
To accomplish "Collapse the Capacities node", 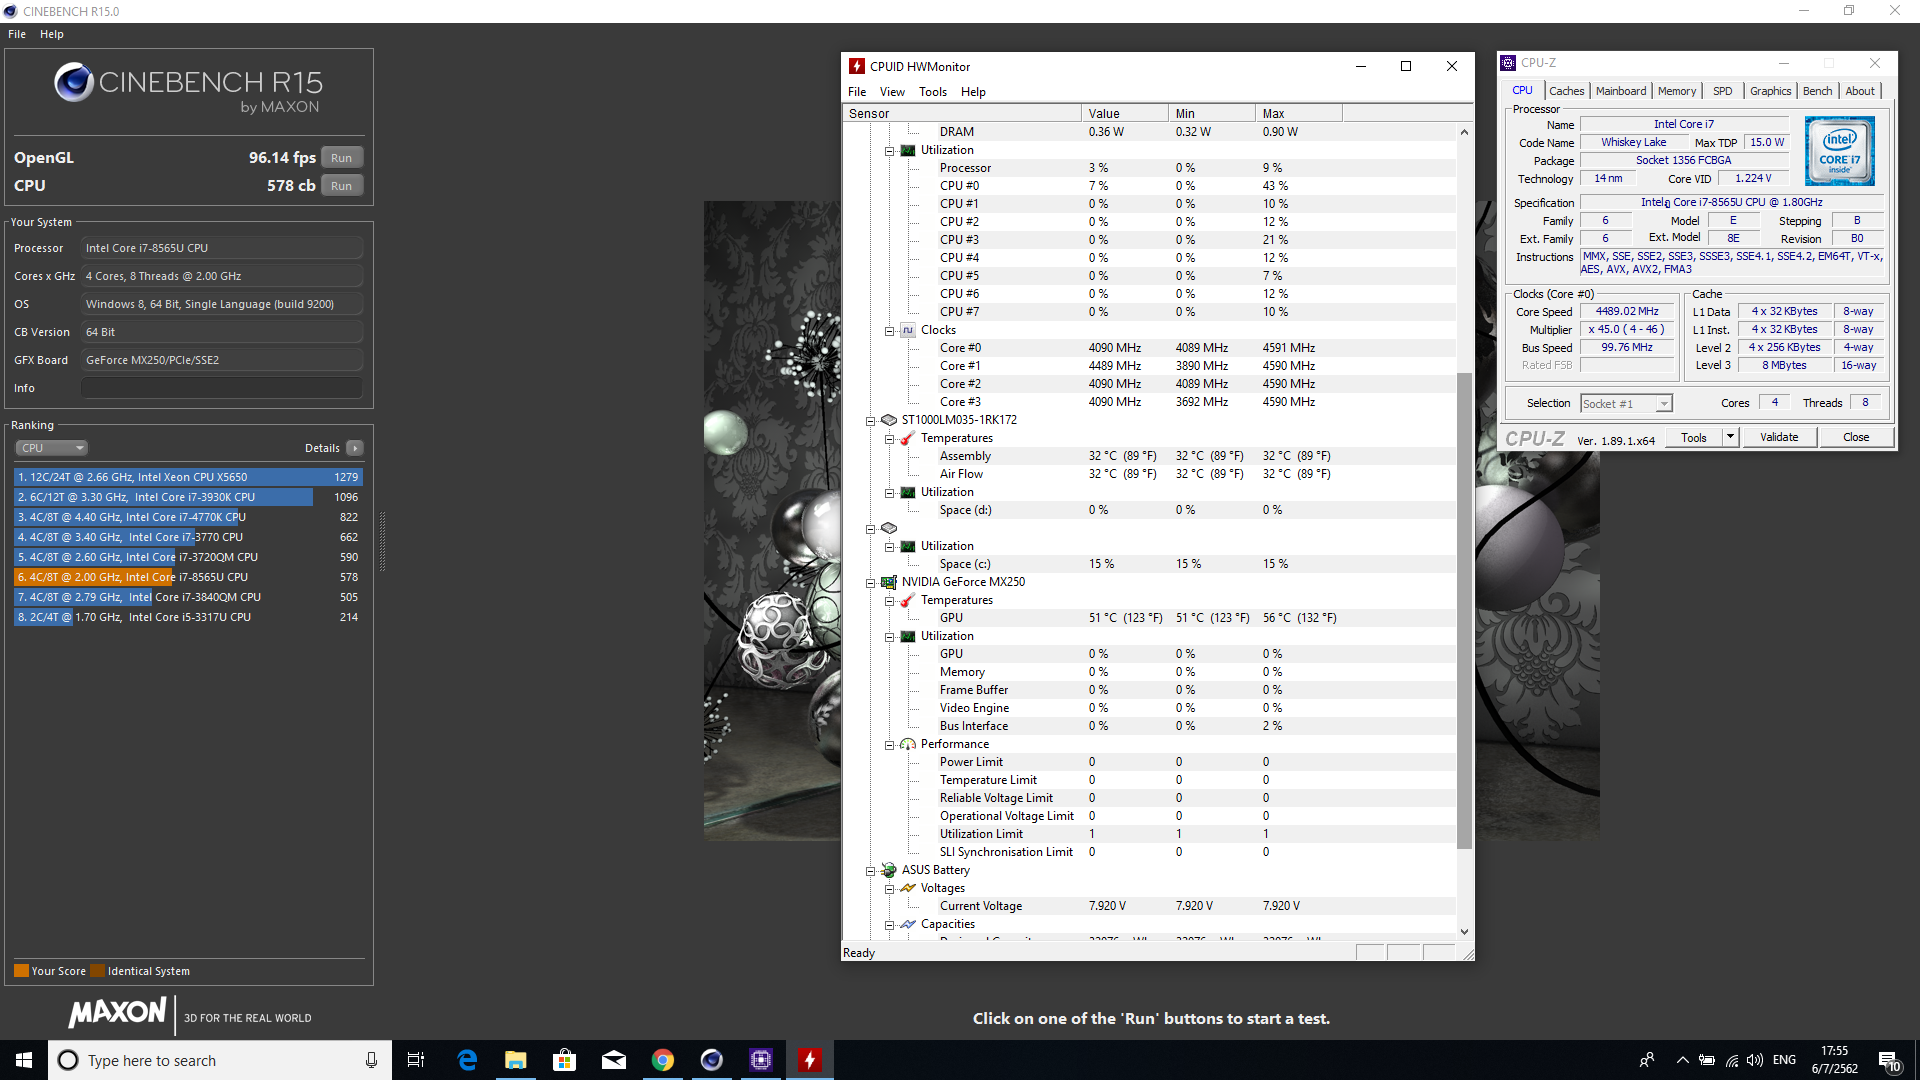I will pos(889,925).
